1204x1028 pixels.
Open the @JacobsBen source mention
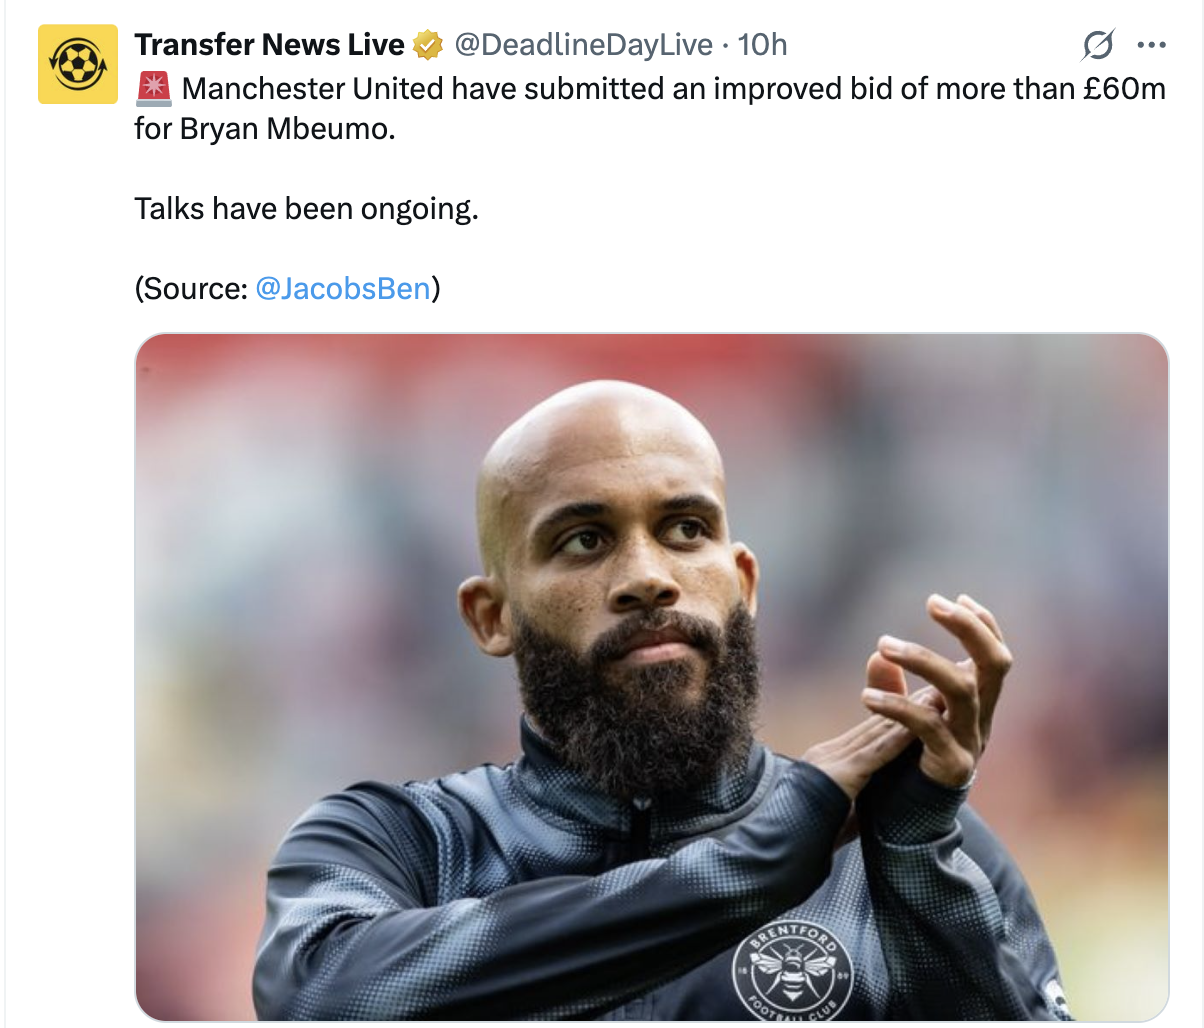click(x=343, y=288)
